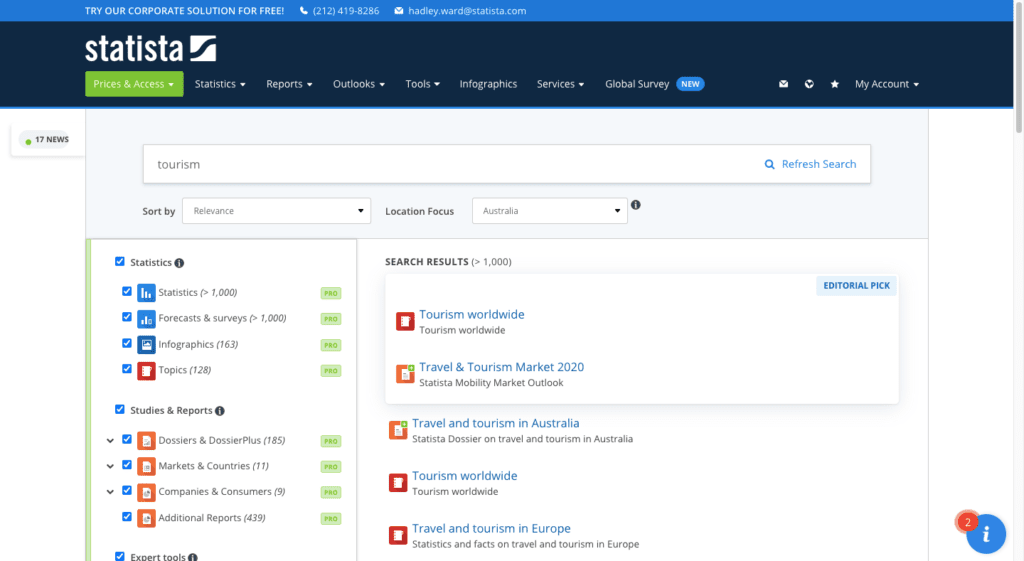Open Global Survey nav item
1024x561 pixels.
(654, 84)
